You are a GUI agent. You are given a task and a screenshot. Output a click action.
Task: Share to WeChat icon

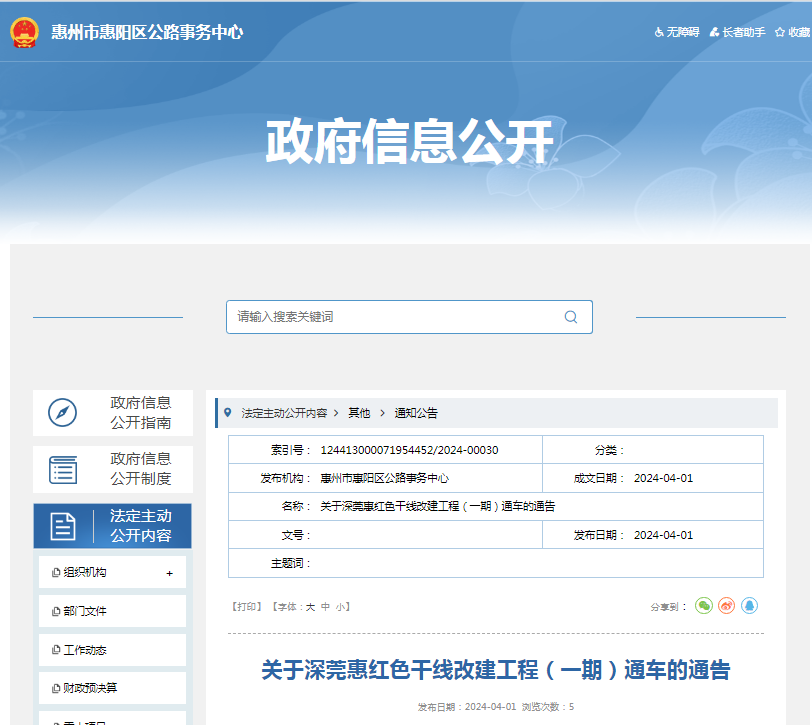(704, 605)
